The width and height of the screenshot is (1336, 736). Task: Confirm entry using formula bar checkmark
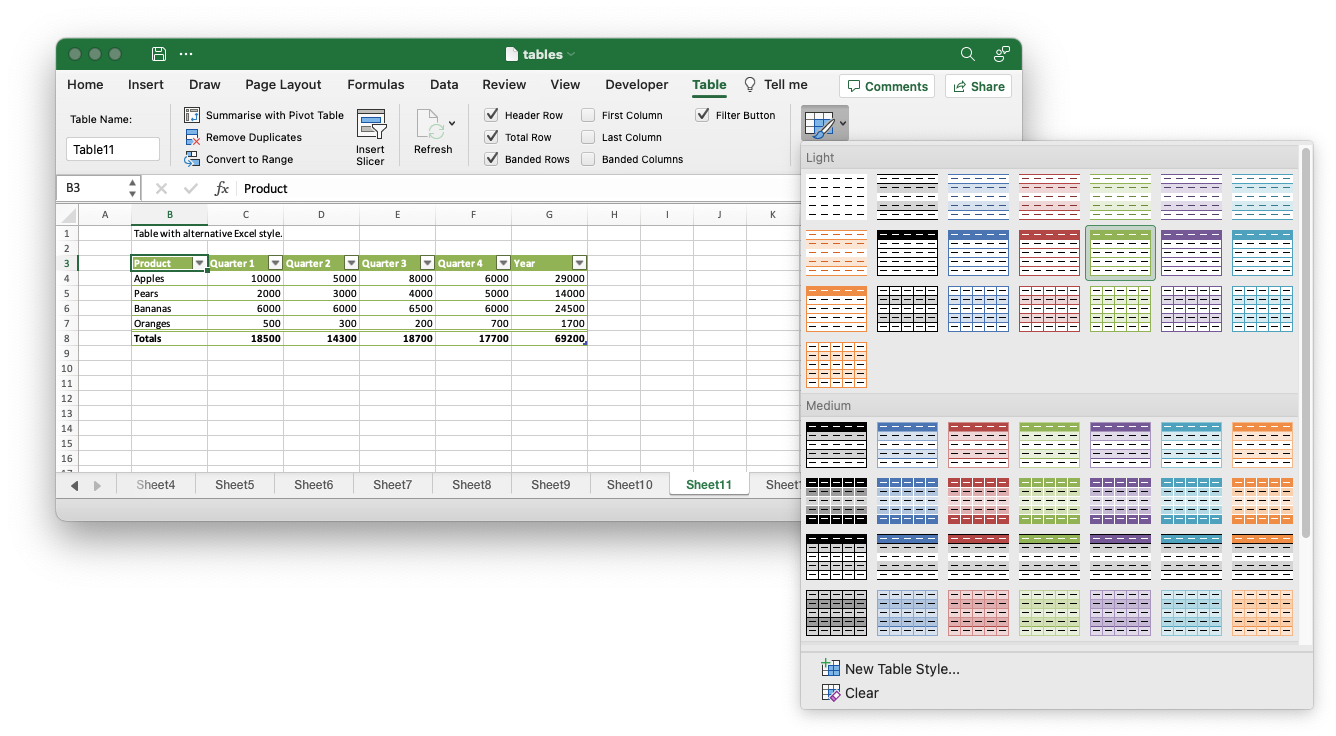[x=191, y=188]
